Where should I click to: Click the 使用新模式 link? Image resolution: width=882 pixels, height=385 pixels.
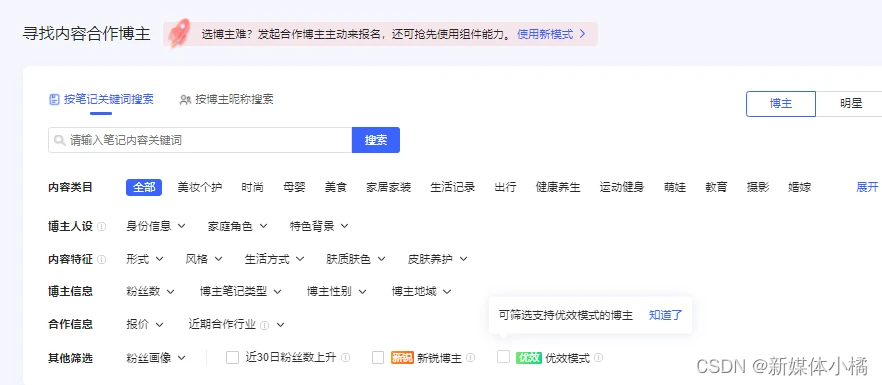[x=545, y=34]
